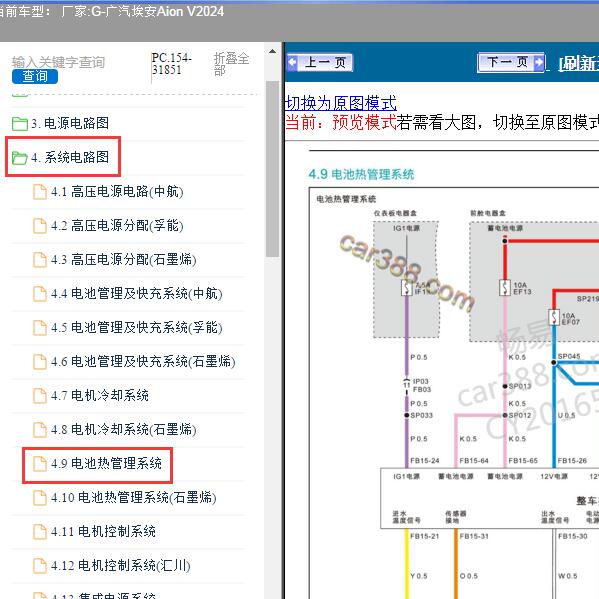Click document icon of 4.4 电池管理及快充系统(中航)
Screen dimensions: 599x599
click(x=40, y=294)
